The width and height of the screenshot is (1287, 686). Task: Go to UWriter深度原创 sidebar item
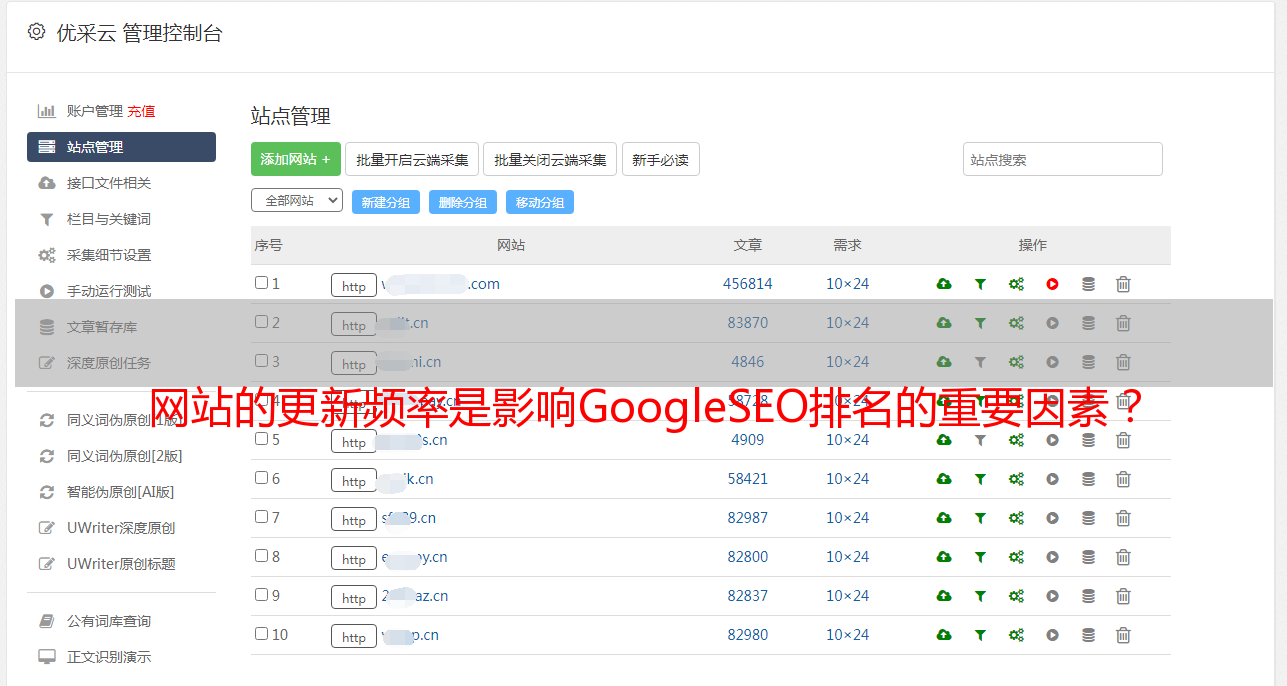pyautogui.click(x=120, y=528)
